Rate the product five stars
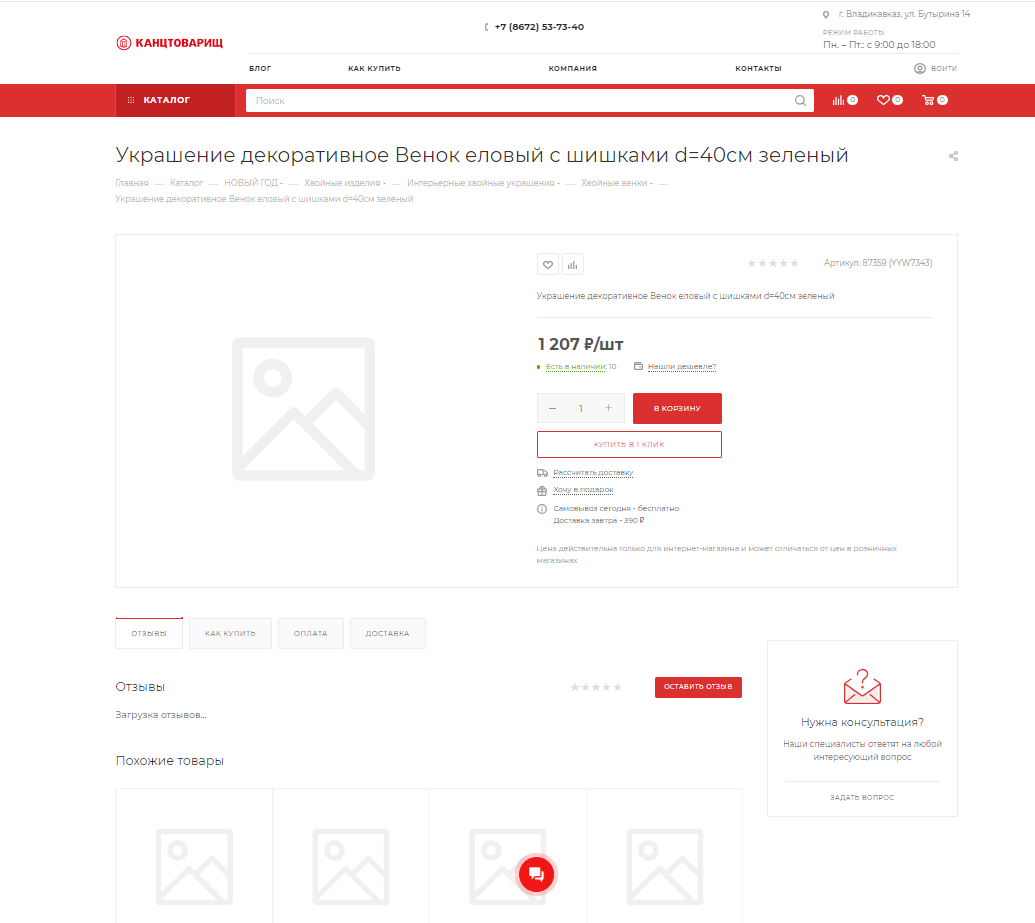Screen dimensions: 1035x923 point(794,262)
